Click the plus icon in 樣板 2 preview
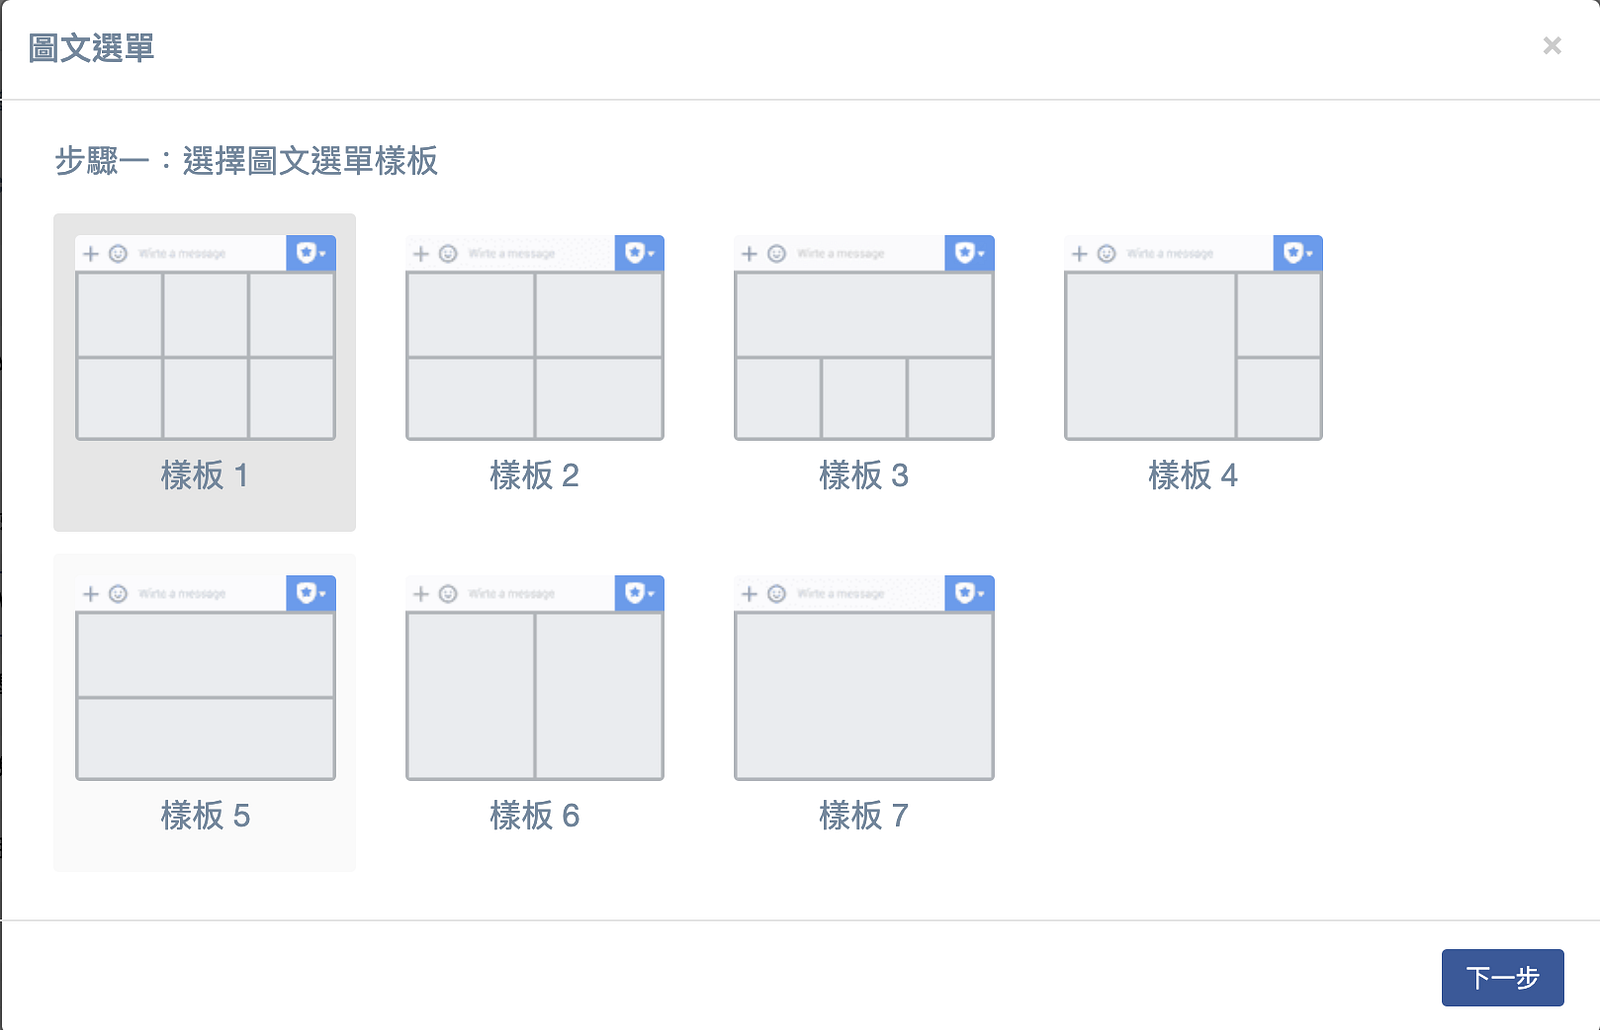 (x=421, y=254)
